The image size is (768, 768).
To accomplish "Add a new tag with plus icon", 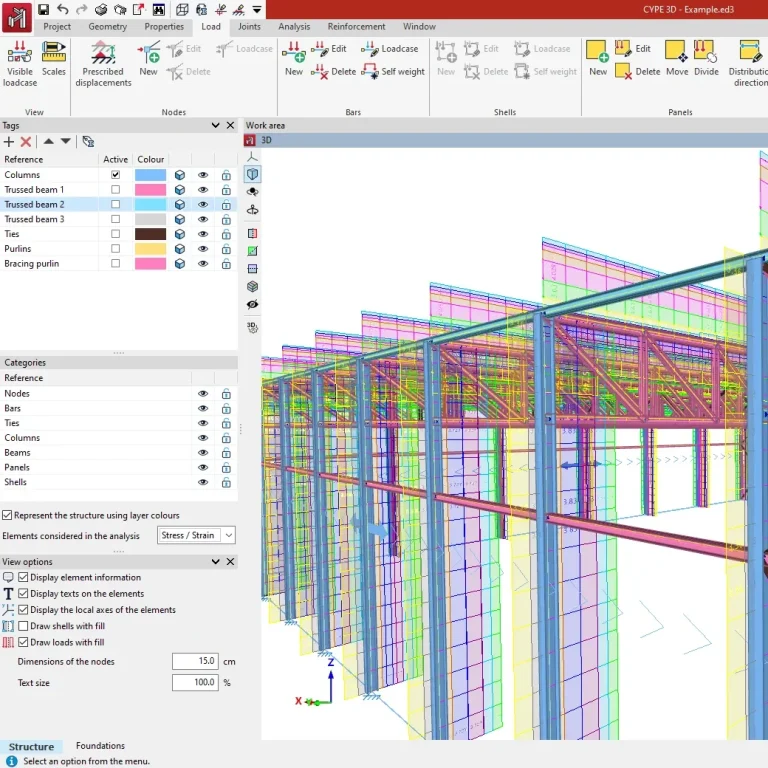I will pos(9,142).
